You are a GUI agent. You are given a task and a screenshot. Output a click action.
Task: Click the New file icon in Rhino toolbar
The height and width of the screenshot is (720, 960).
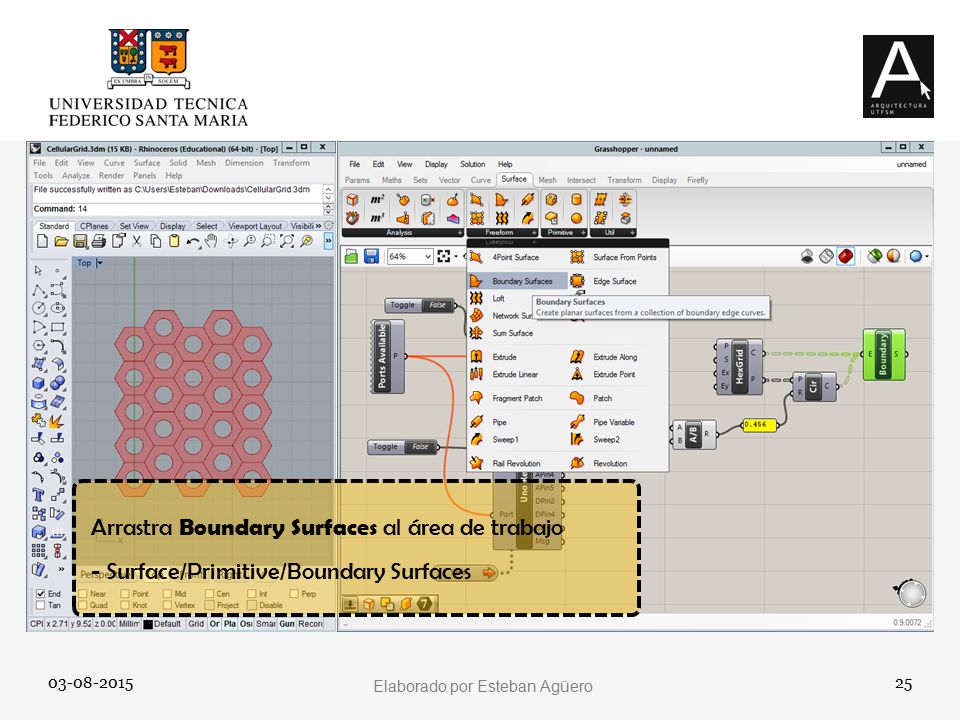42,241
